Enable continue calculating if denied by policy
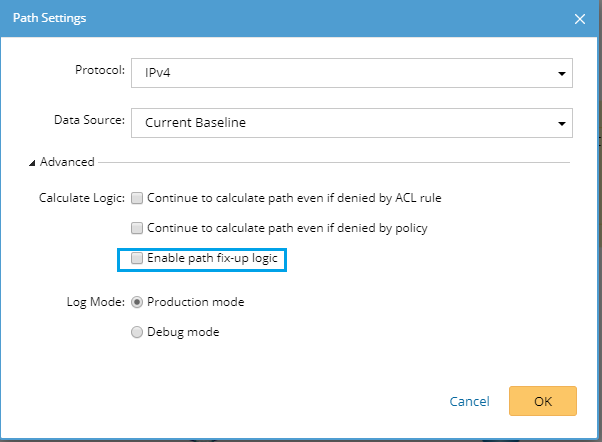Image resolution: width=602 pixels, height=442 pixels. [x=138, y=228]
